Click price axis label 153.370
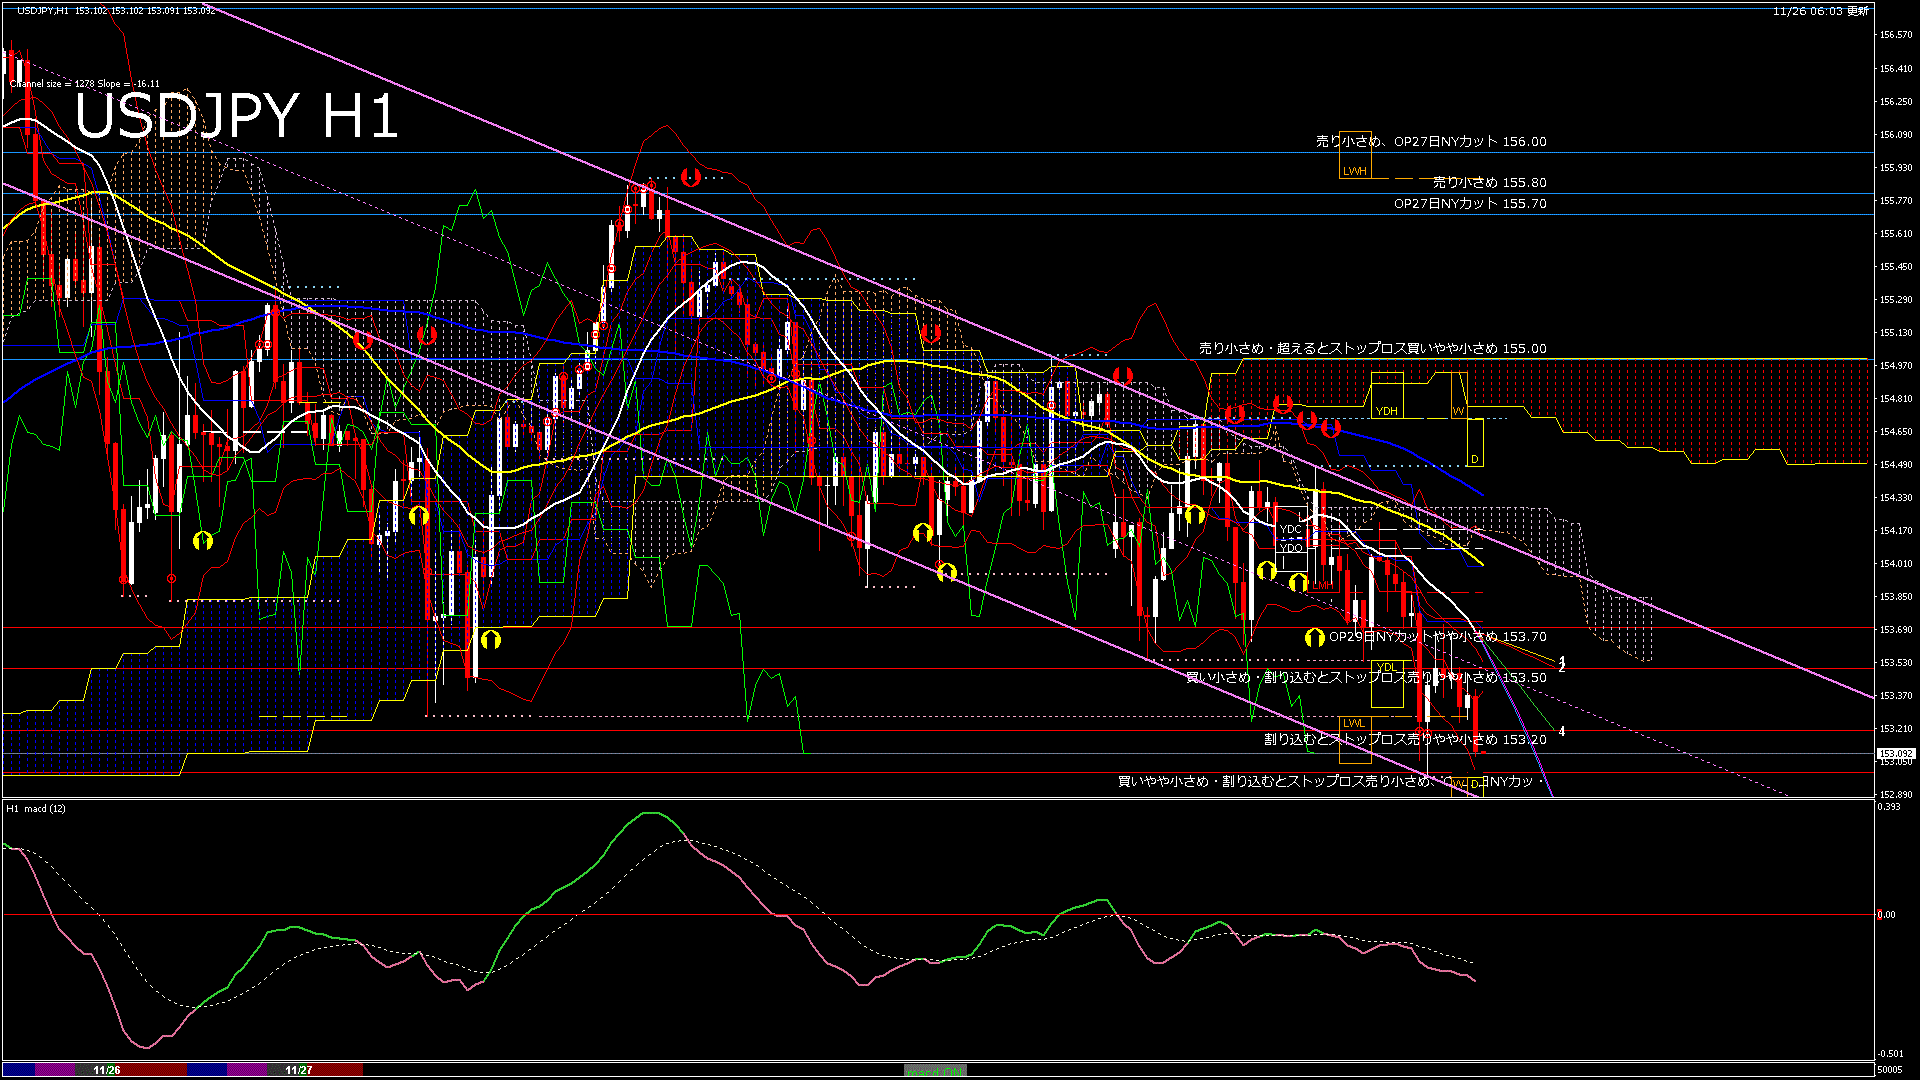The width and height of the screenshot is (1920, 1080). [x=1896, y=696]
